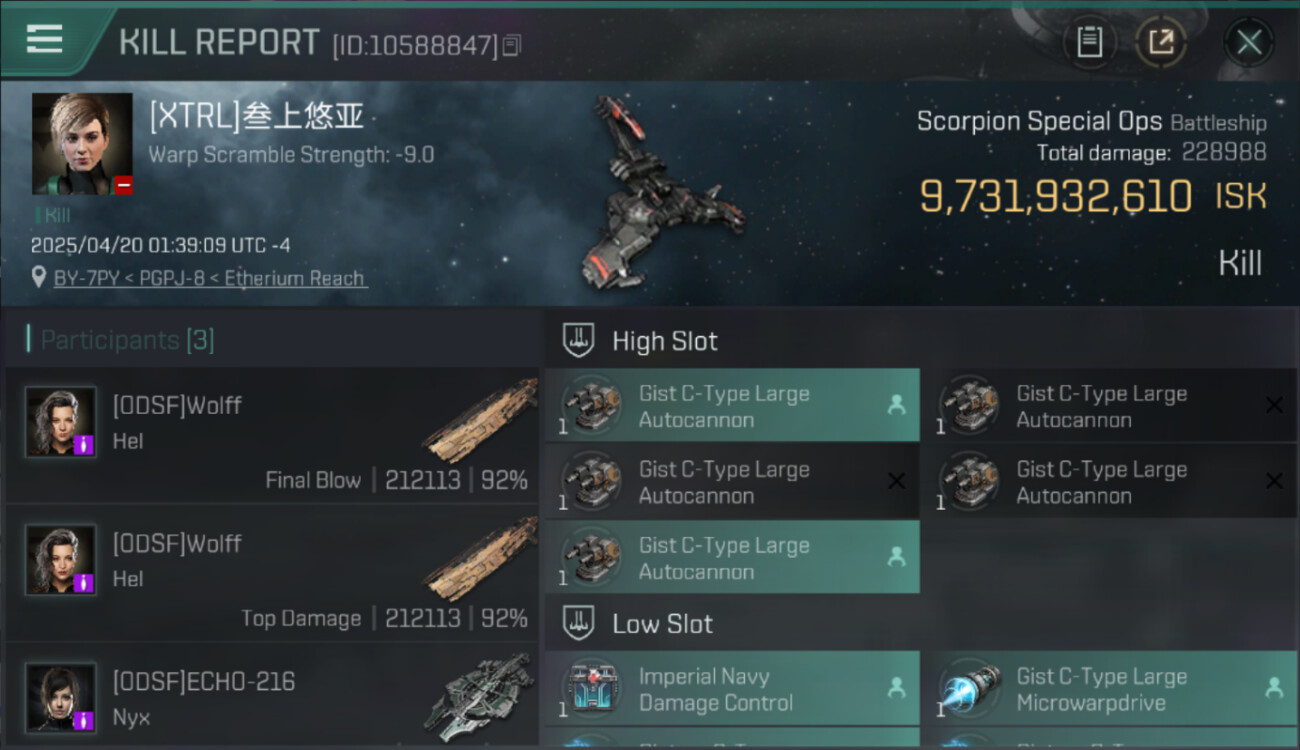Click the Low Slot section header icon

coord(579,624)
